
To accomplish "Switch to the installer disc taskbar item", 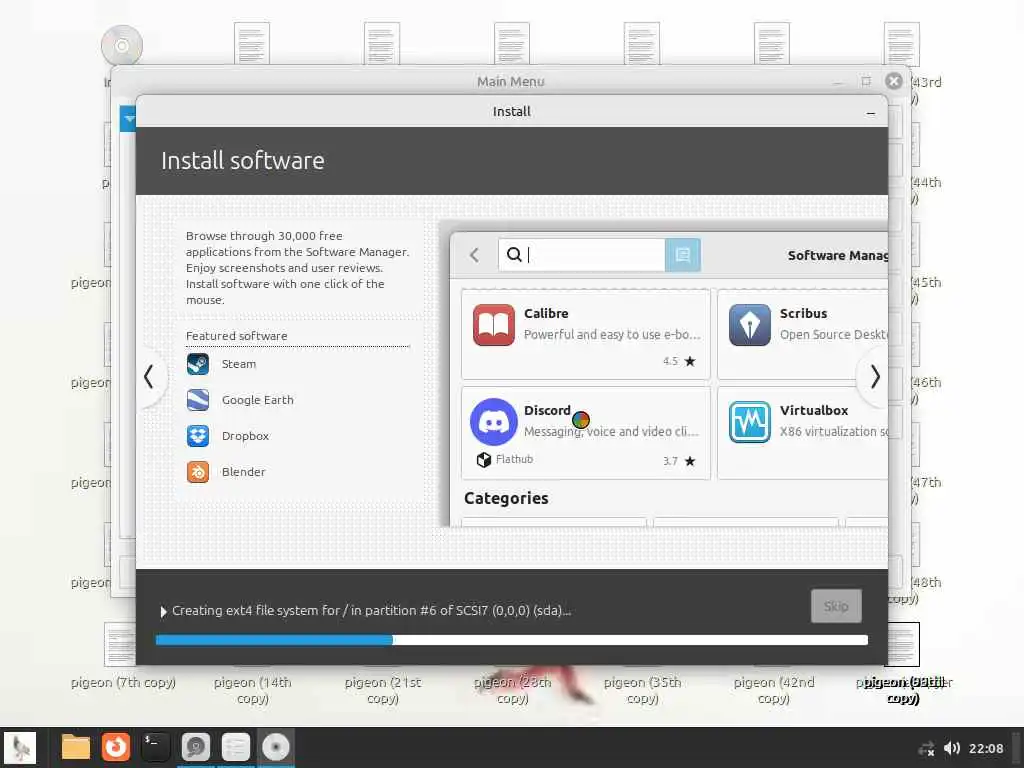I will pos(276,747).
